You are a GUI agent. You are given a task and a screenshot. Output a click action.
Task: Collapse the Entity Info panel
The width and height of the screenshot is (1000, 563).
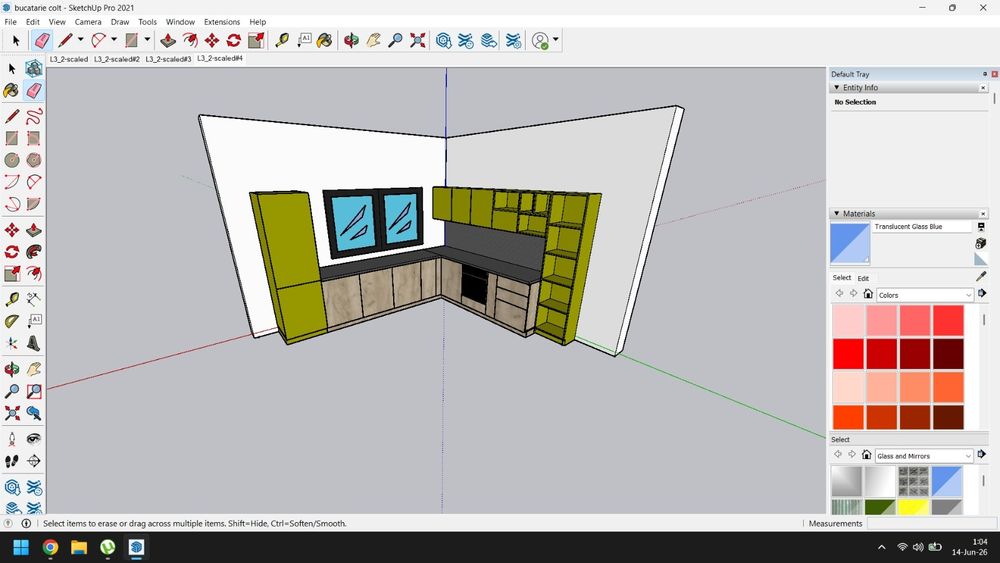coord(837,87)
